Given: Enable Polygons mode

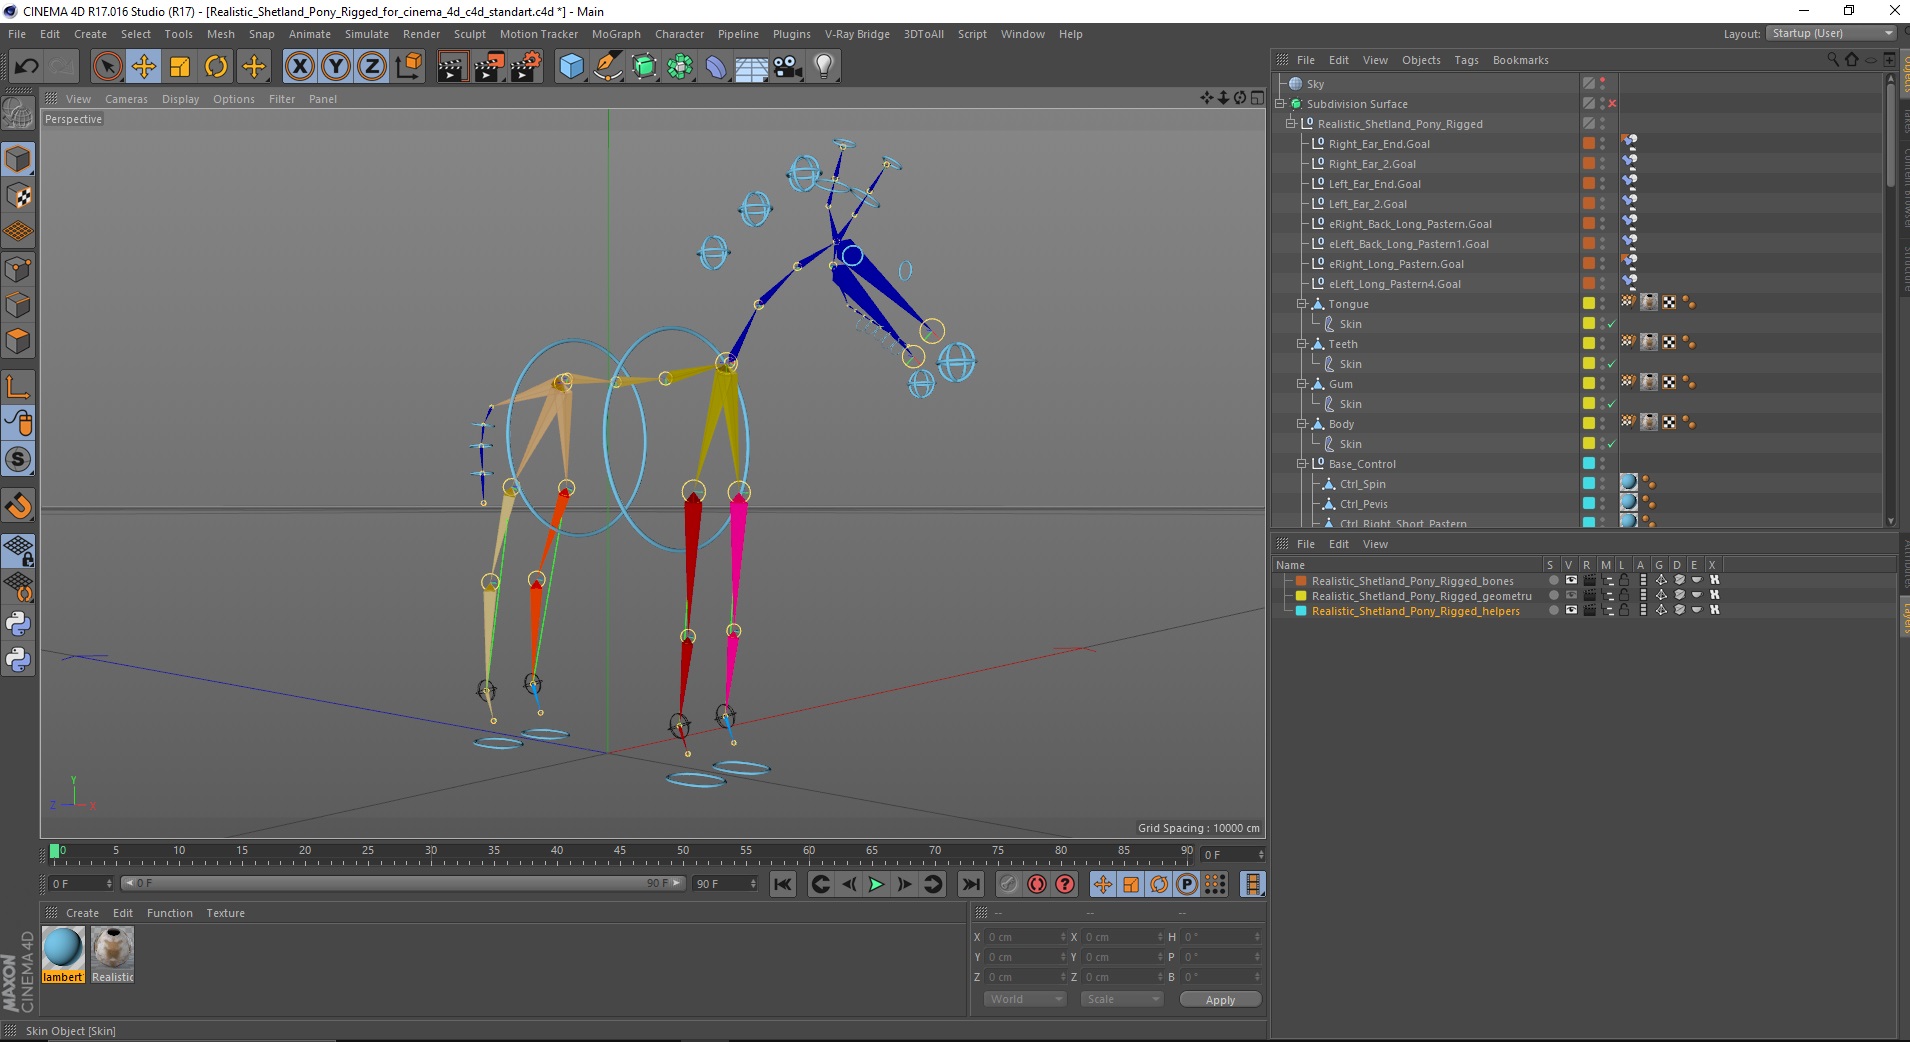Looking at the screenshot, I should (x=18, y=341).
